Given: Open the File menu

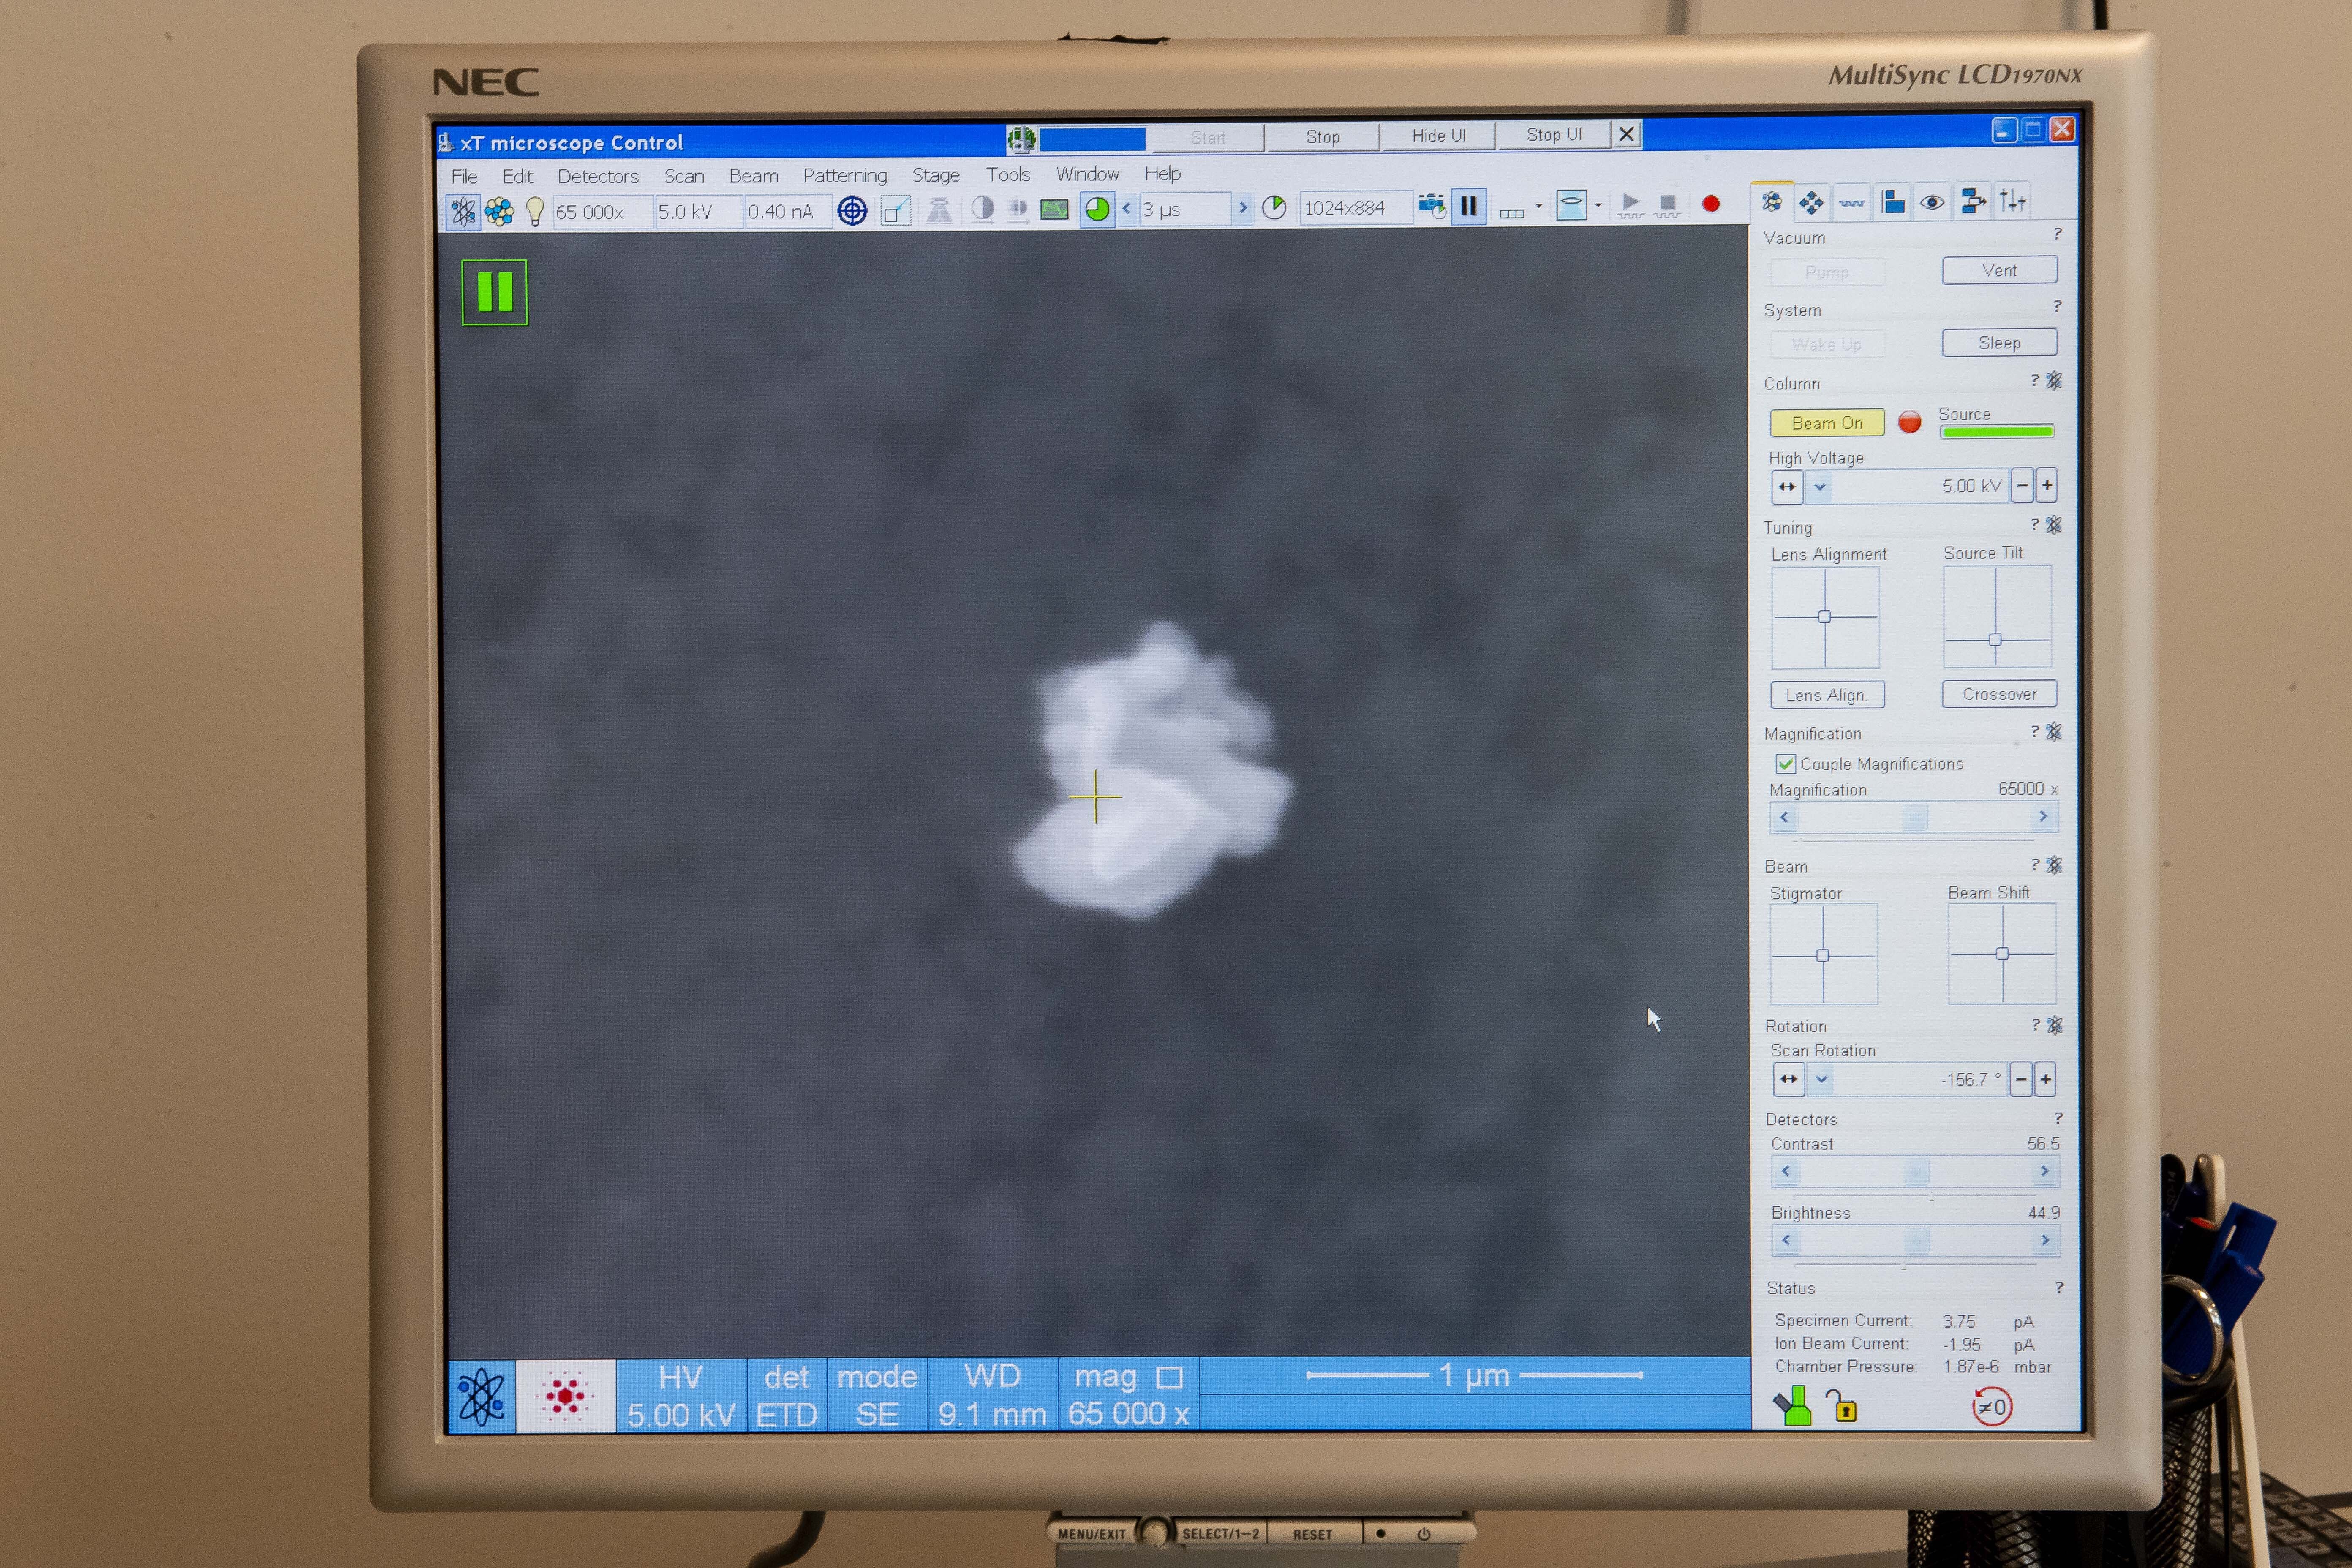Looking at the screenshot, I should (464, 177).
